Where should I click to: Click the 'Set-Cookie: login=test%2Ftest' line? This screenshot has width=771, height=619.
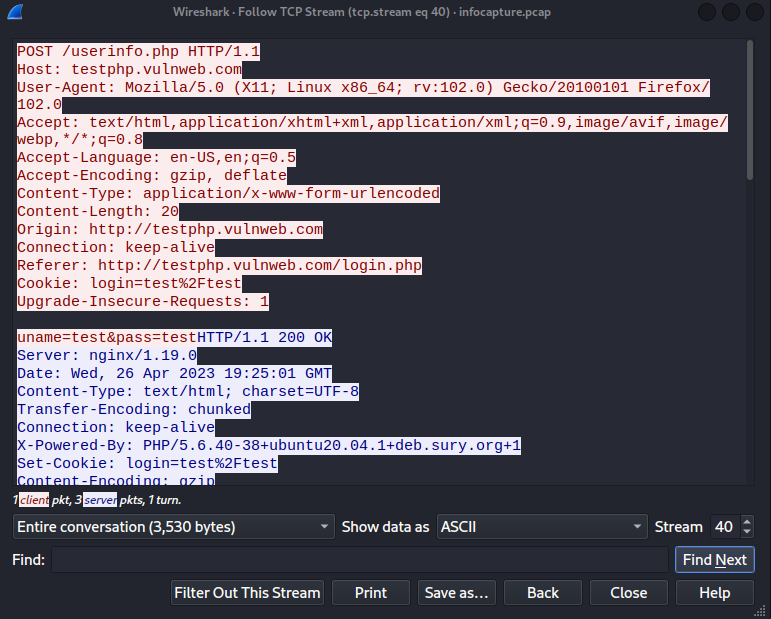148,463
